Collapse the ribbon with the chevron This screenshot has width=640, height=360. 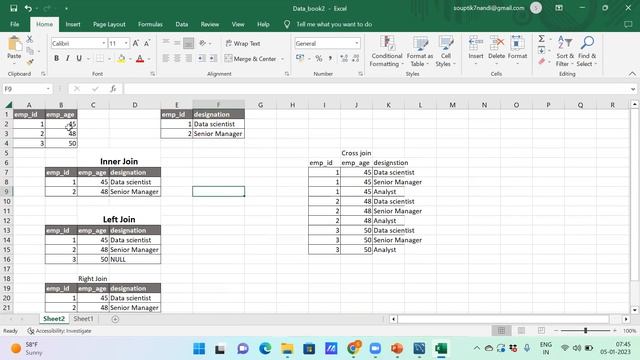(632, 74)
